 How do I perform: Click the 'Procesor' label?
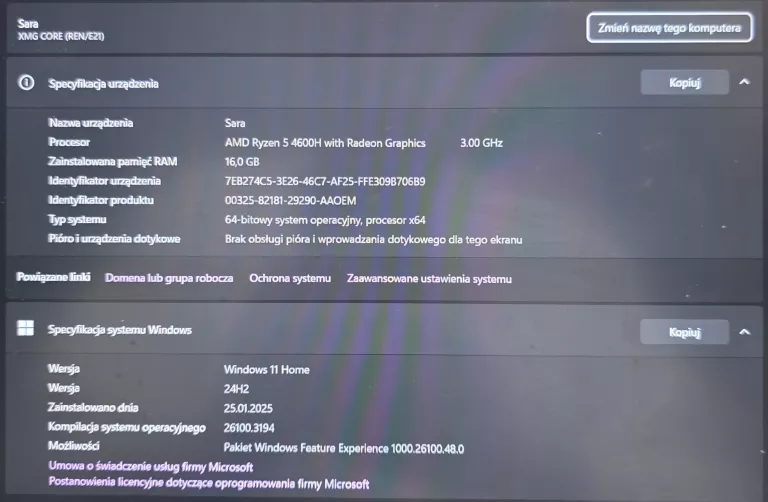69,142
